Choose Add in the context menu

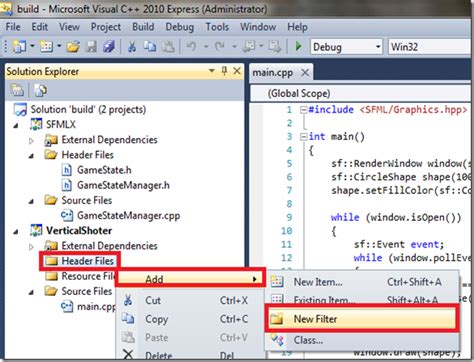click(191, 278)
